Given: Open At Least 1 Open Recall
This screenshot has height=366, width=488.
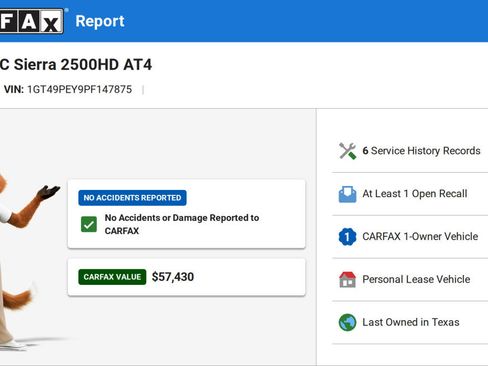Looking at the screenshot, I should point(410,194).
